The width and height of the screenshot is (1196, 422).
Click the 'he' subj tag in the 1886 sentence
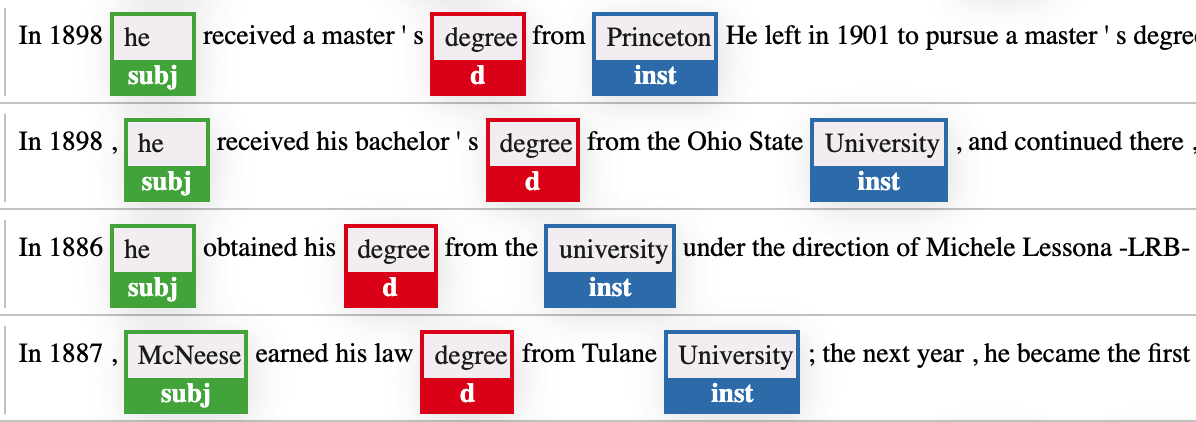(x=153, y=266)
